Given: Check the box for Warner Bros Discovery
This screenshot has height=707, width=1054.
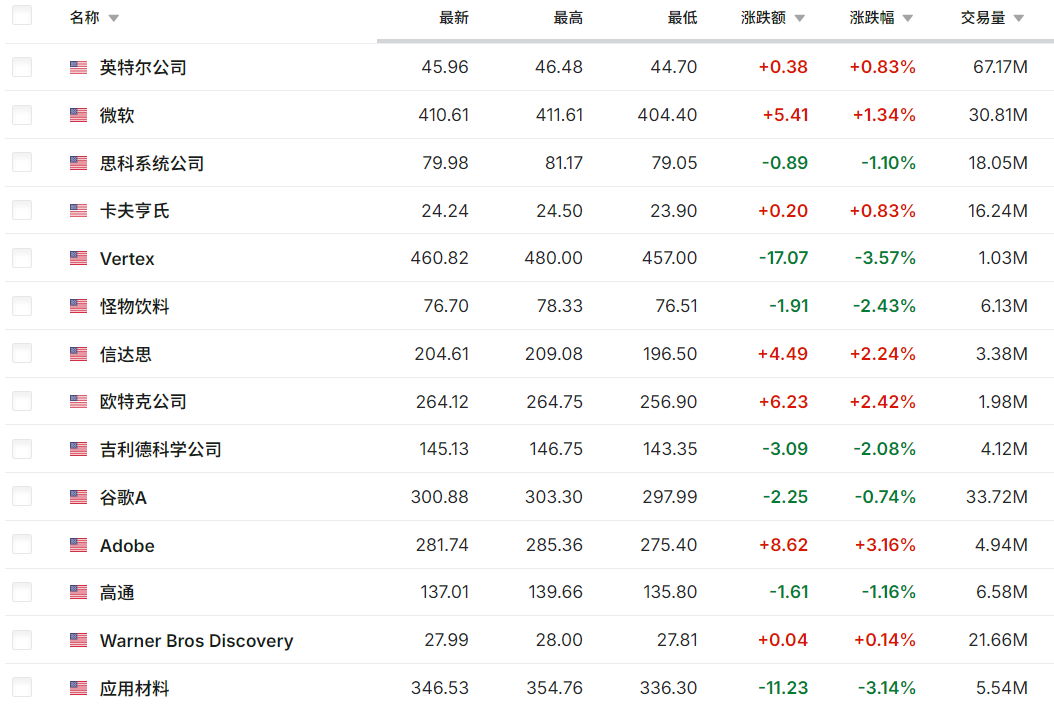Looking at the screenshot, I should point(22,640).
